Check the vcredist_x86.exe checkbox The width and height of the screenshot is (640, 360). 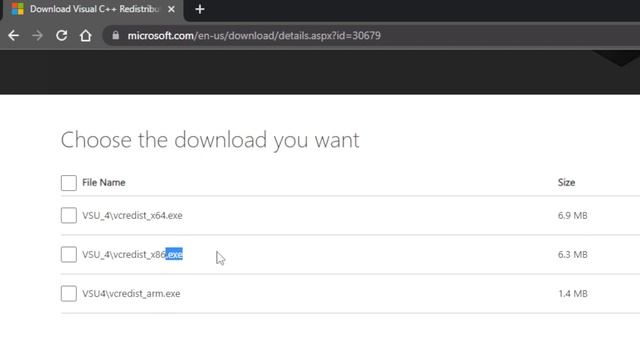click(69, 255)
